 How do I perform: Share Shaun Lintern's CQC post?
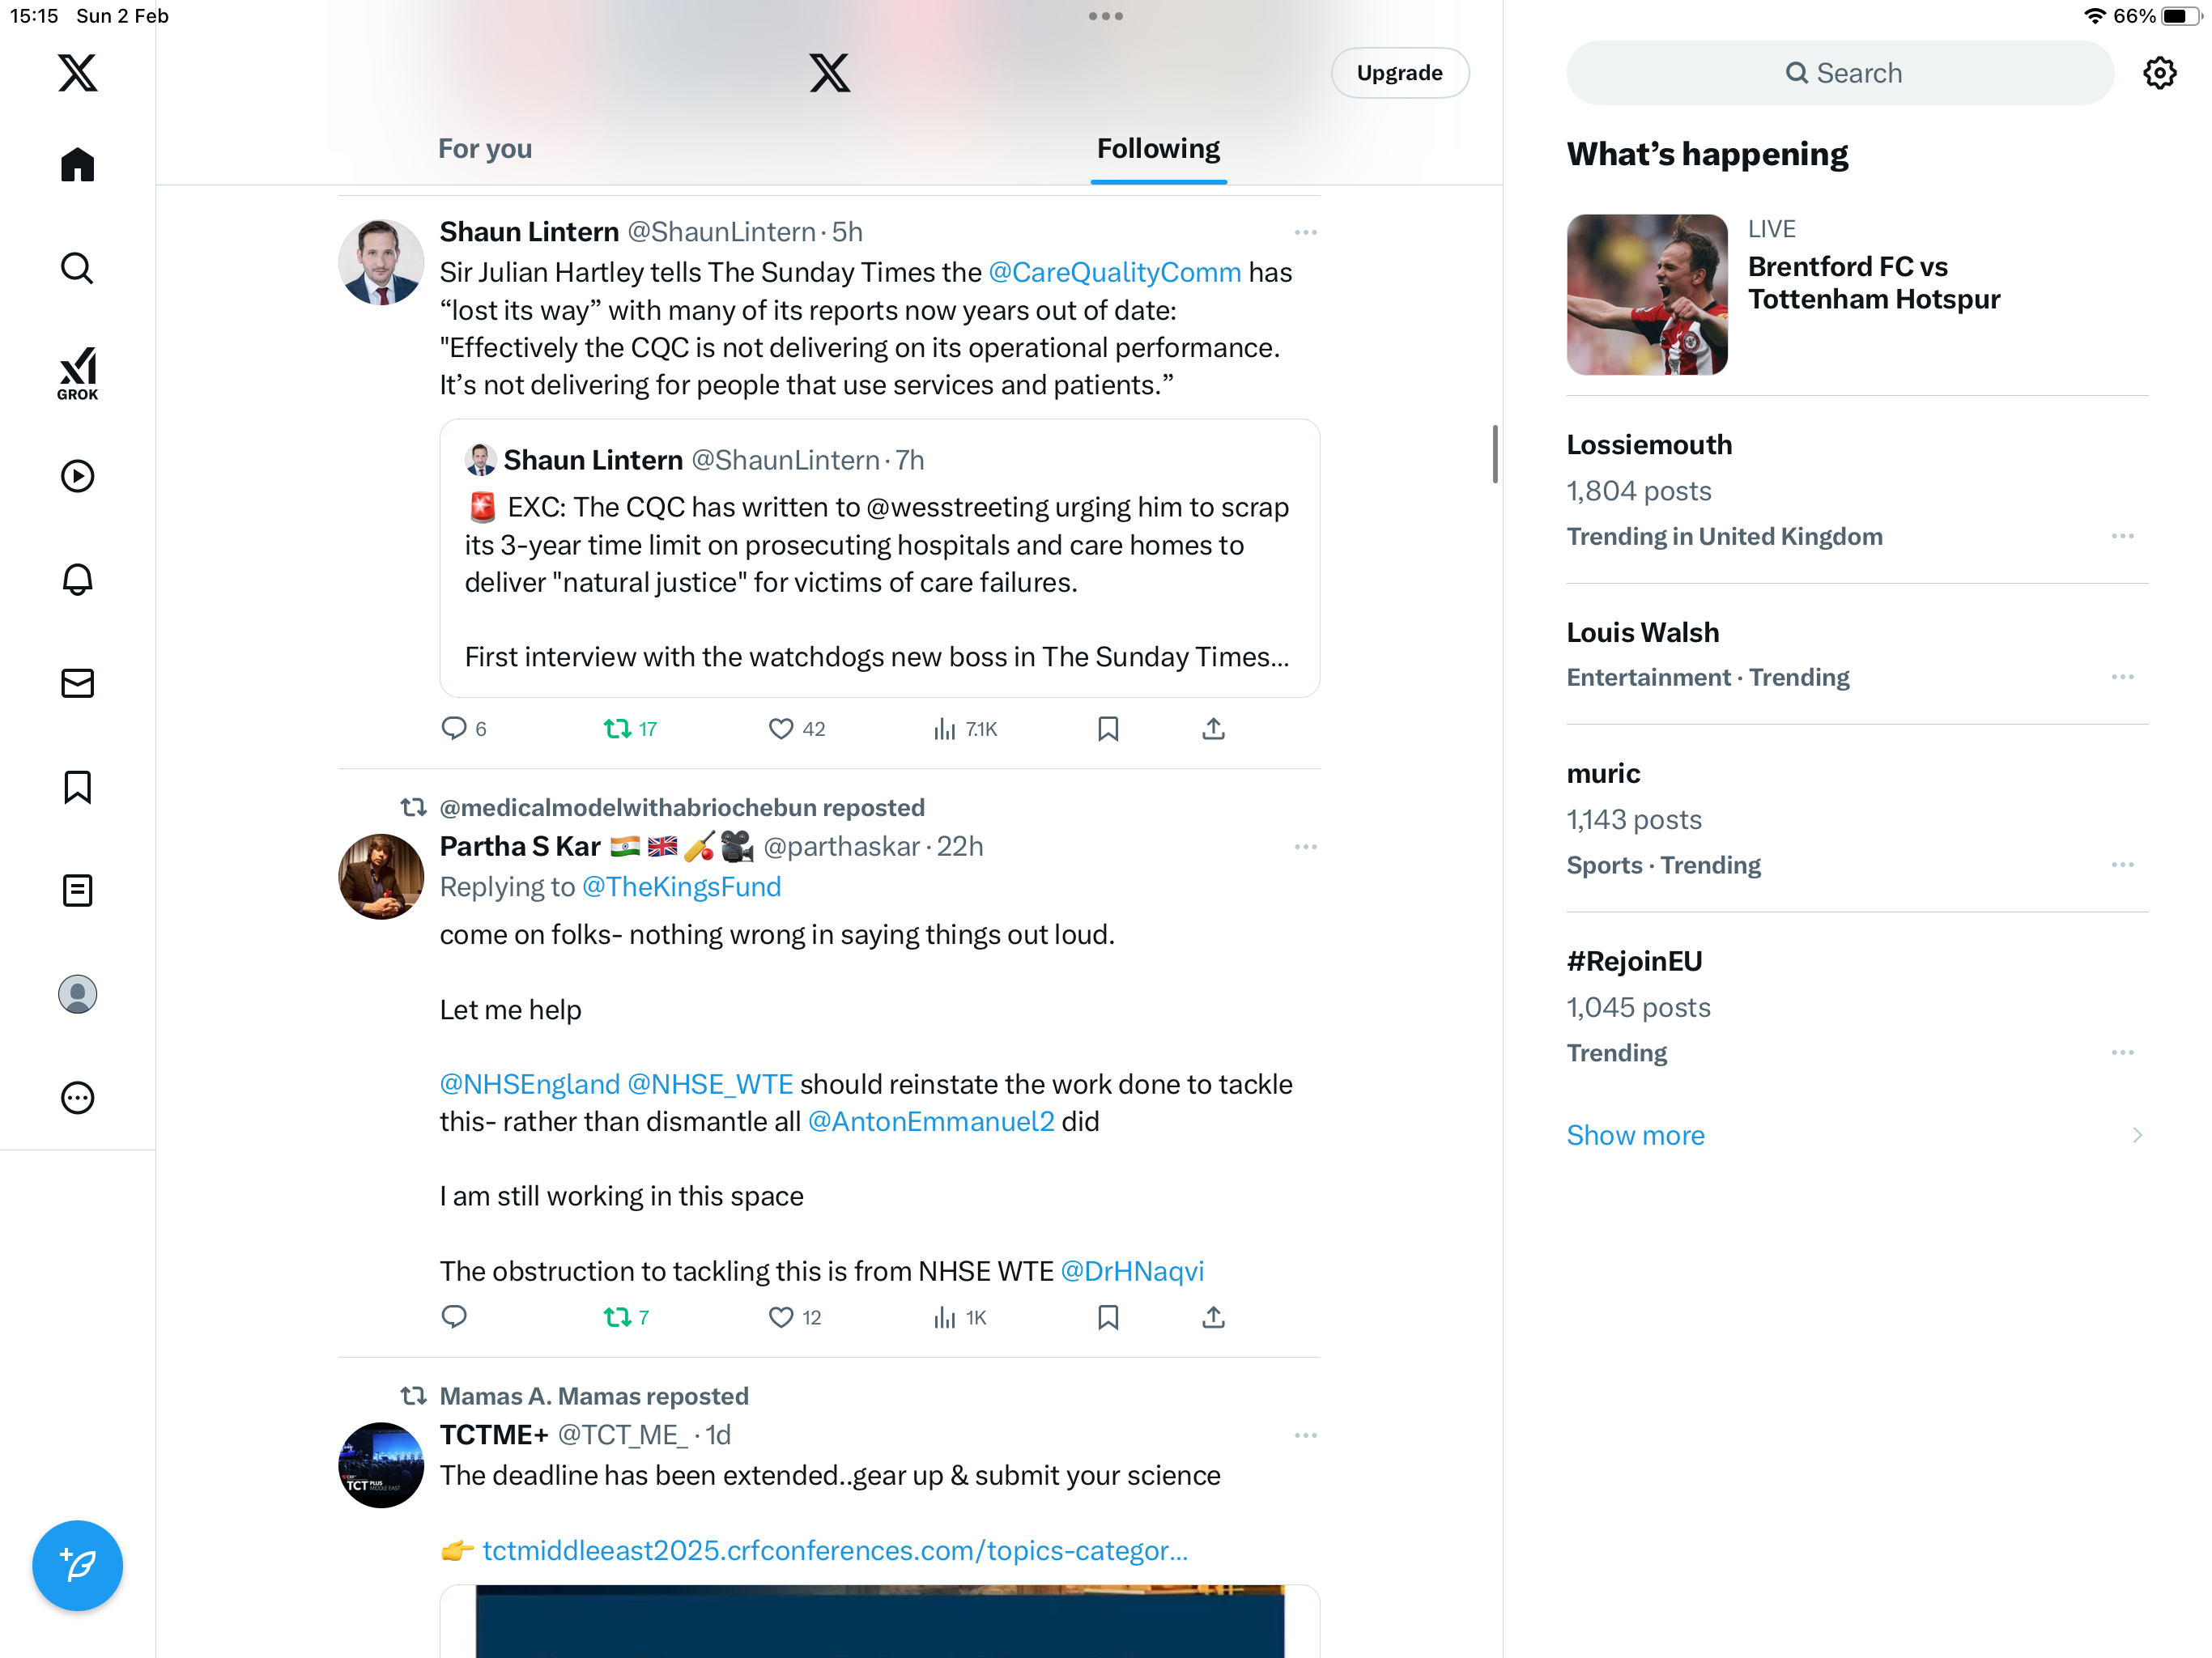click(1213, 729)
